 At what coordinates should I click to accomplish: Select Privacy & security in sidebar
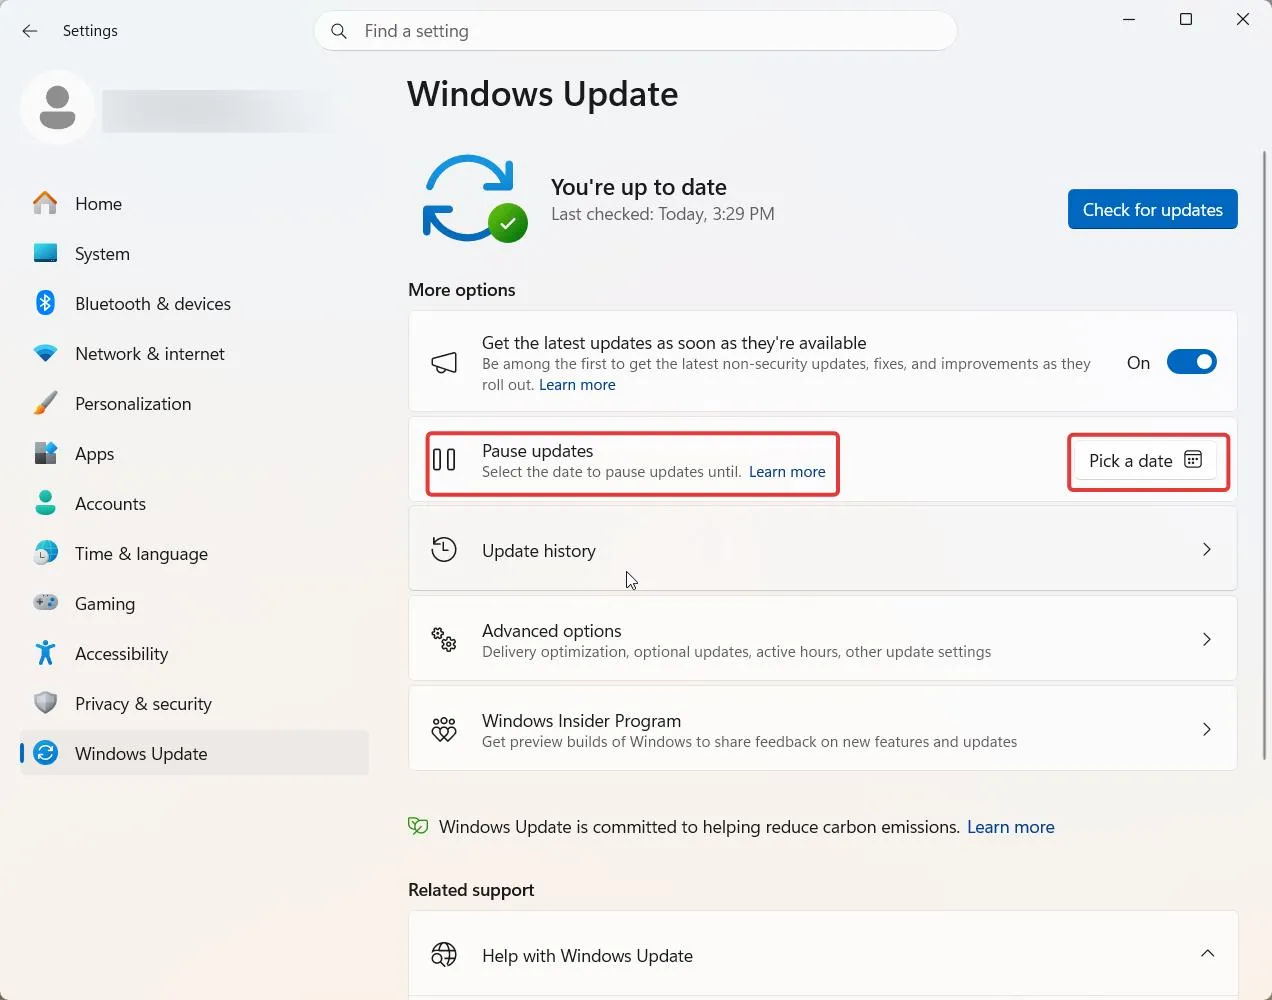tap(195, 703)
